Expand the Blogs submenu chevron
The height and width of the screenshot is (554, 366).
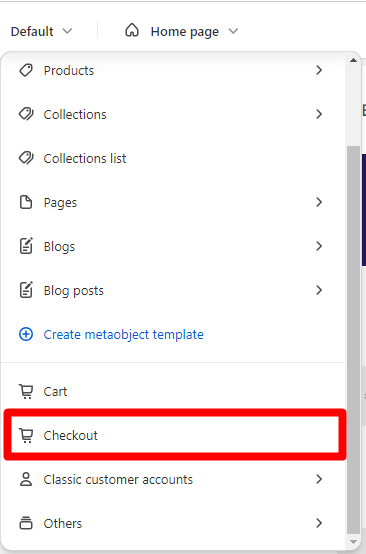[x=319, y=246]
